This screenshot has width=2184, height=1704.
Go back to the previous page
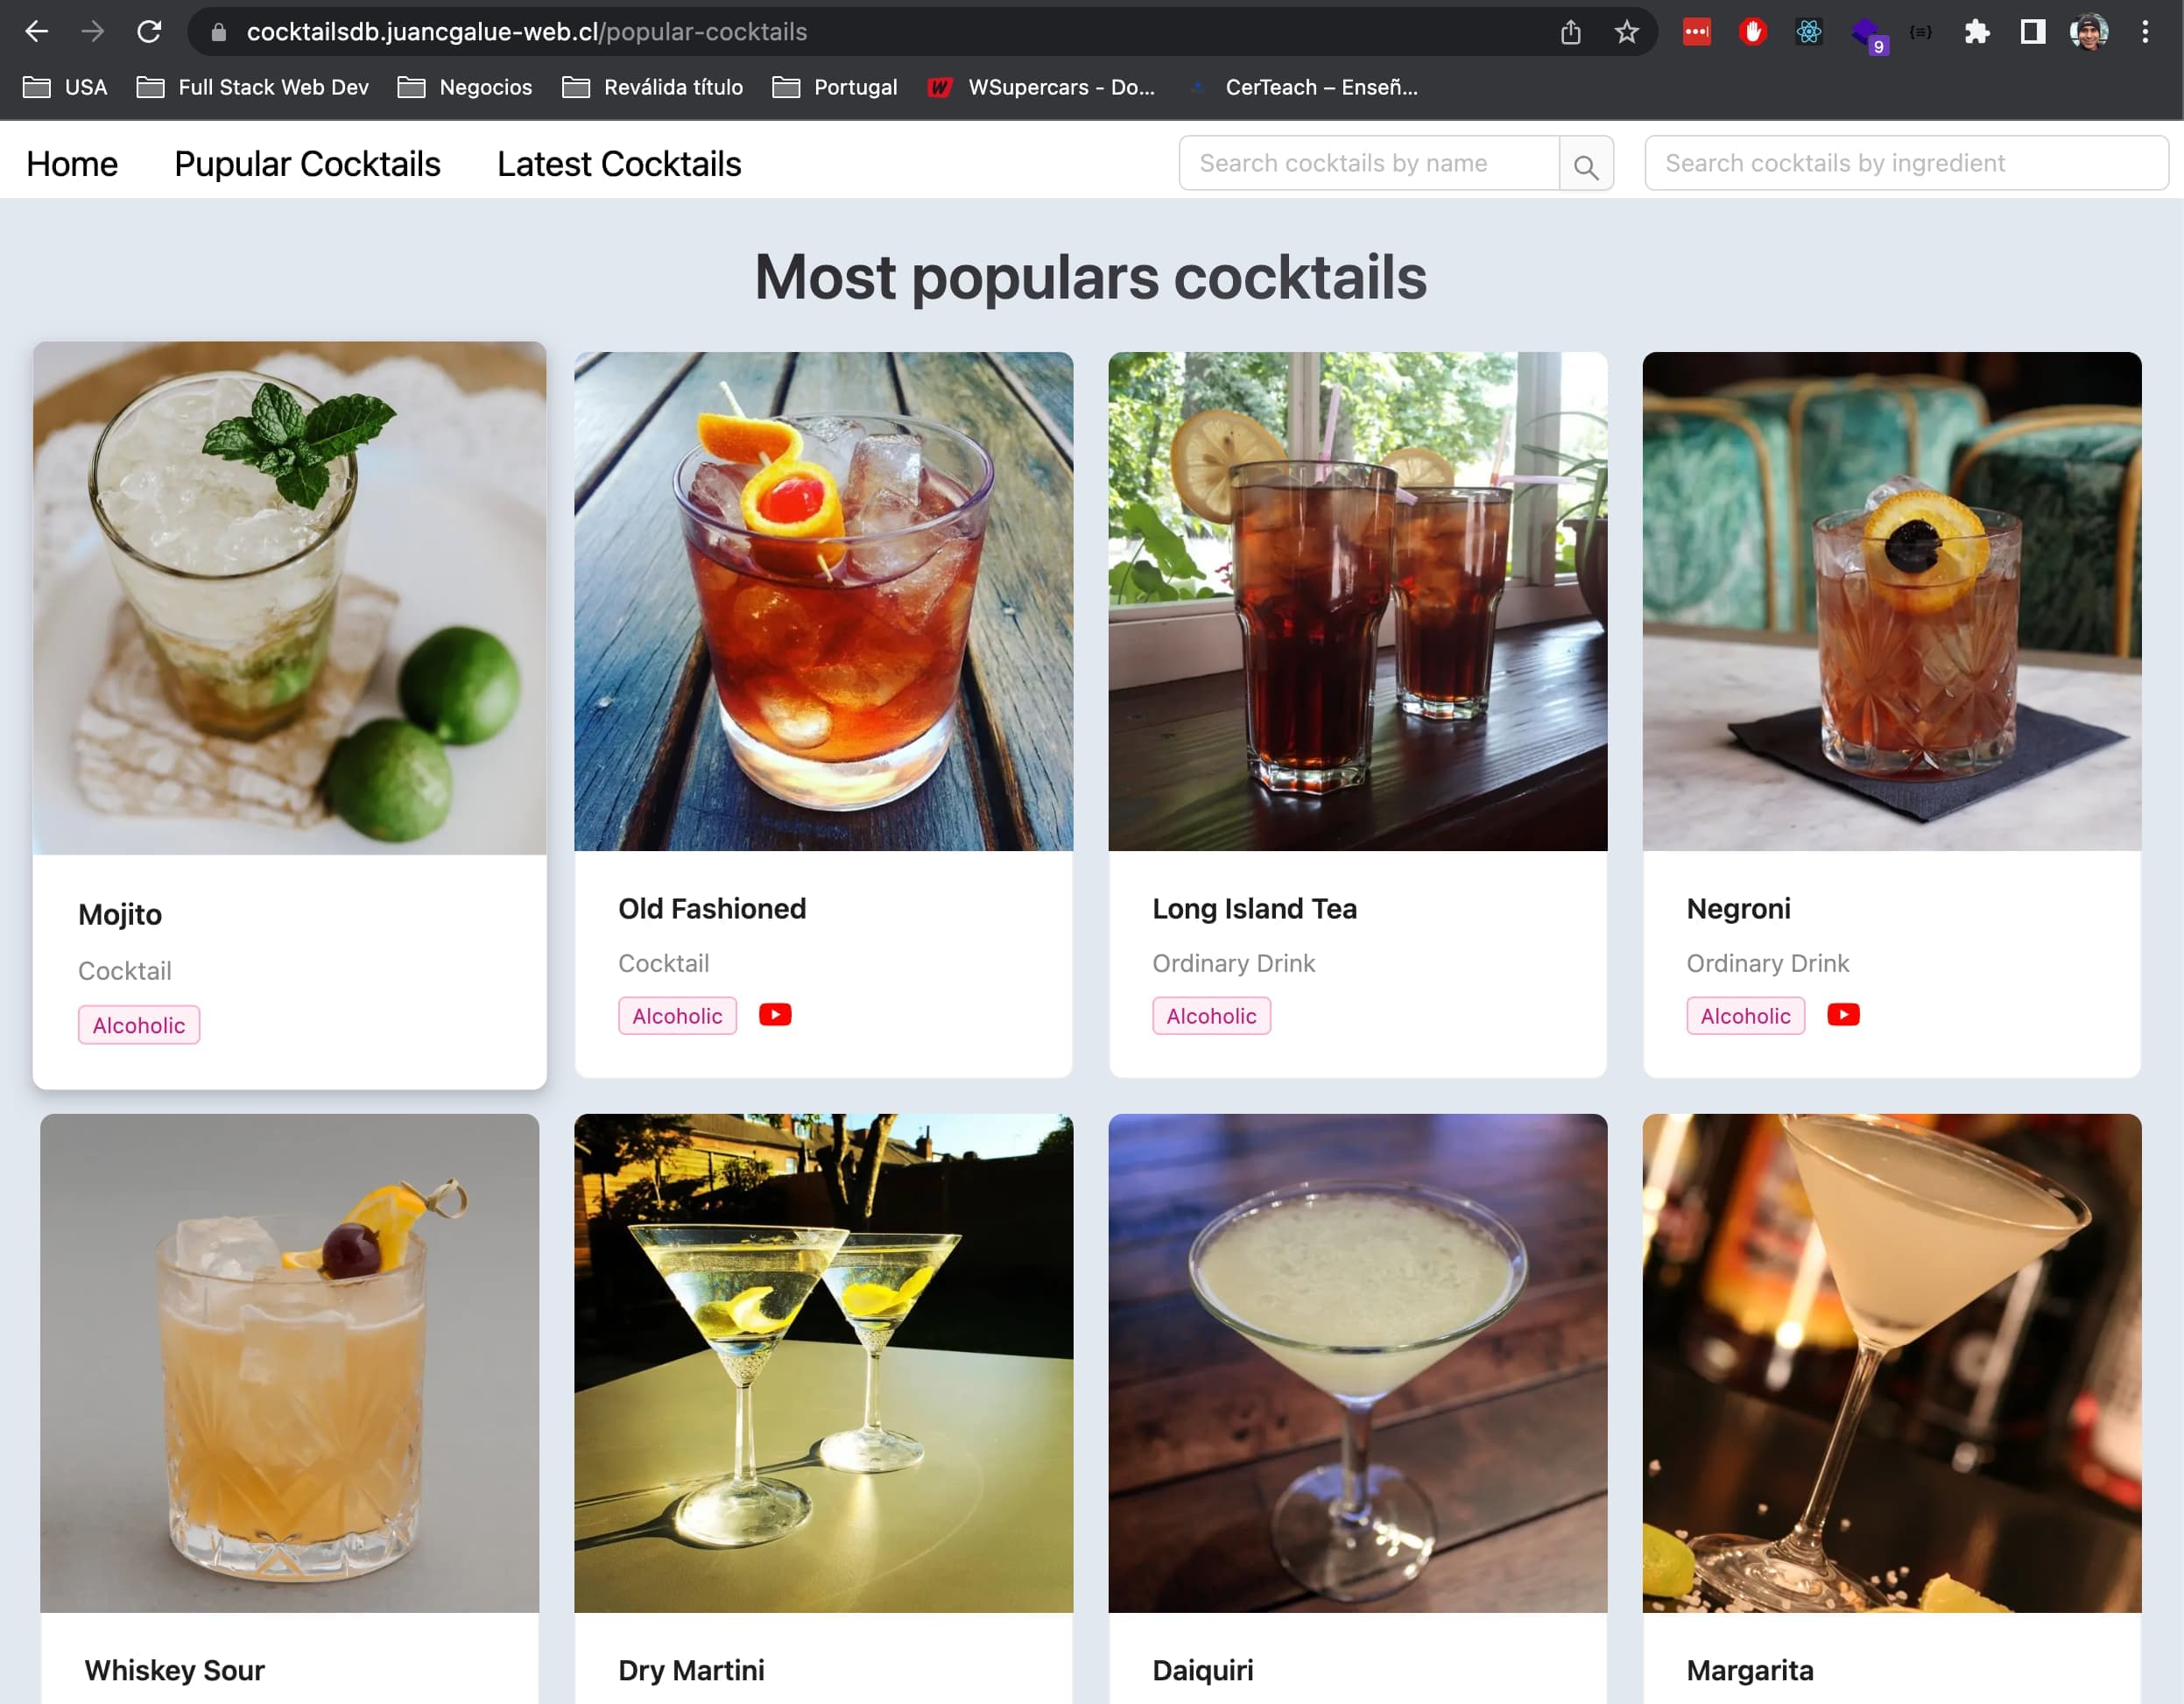37,32
